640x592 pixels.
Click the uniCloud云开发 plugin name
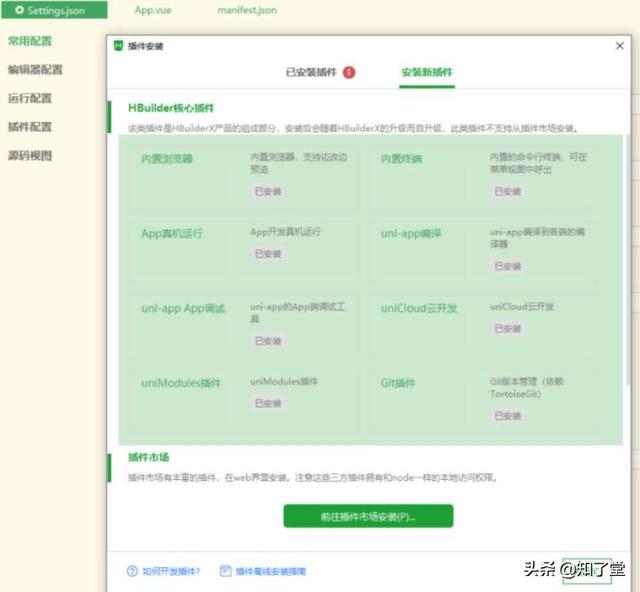[419, 308]
